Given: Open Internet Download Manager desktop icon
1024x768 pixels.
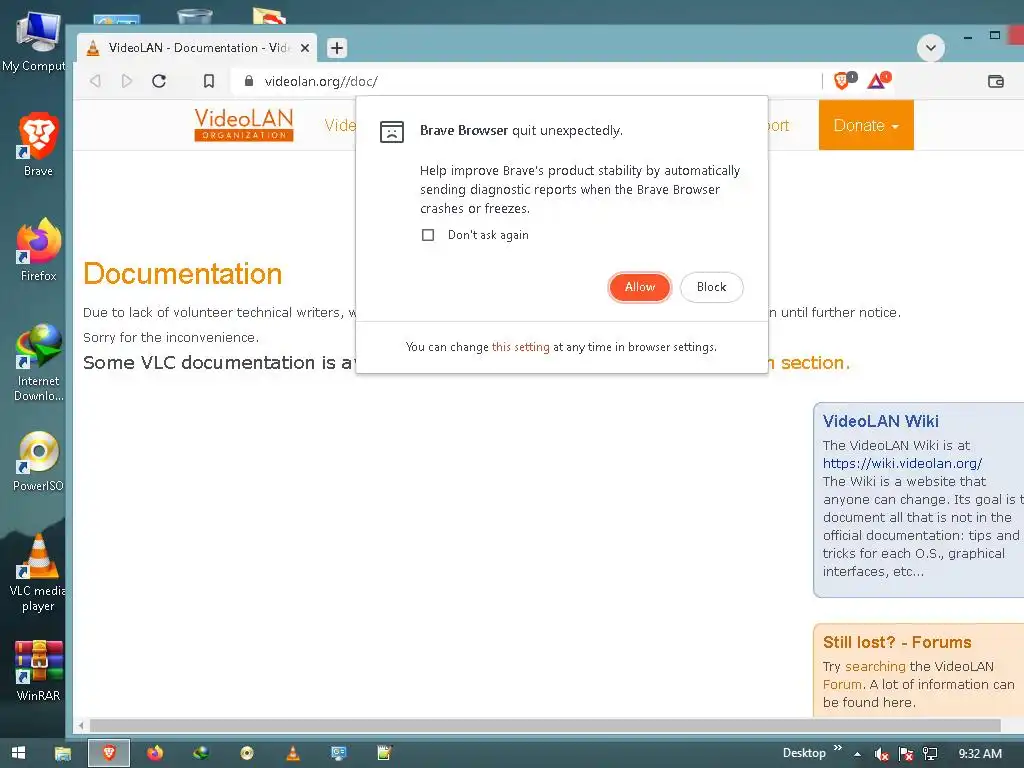Looking at the screenshot, I should (38, 362).
